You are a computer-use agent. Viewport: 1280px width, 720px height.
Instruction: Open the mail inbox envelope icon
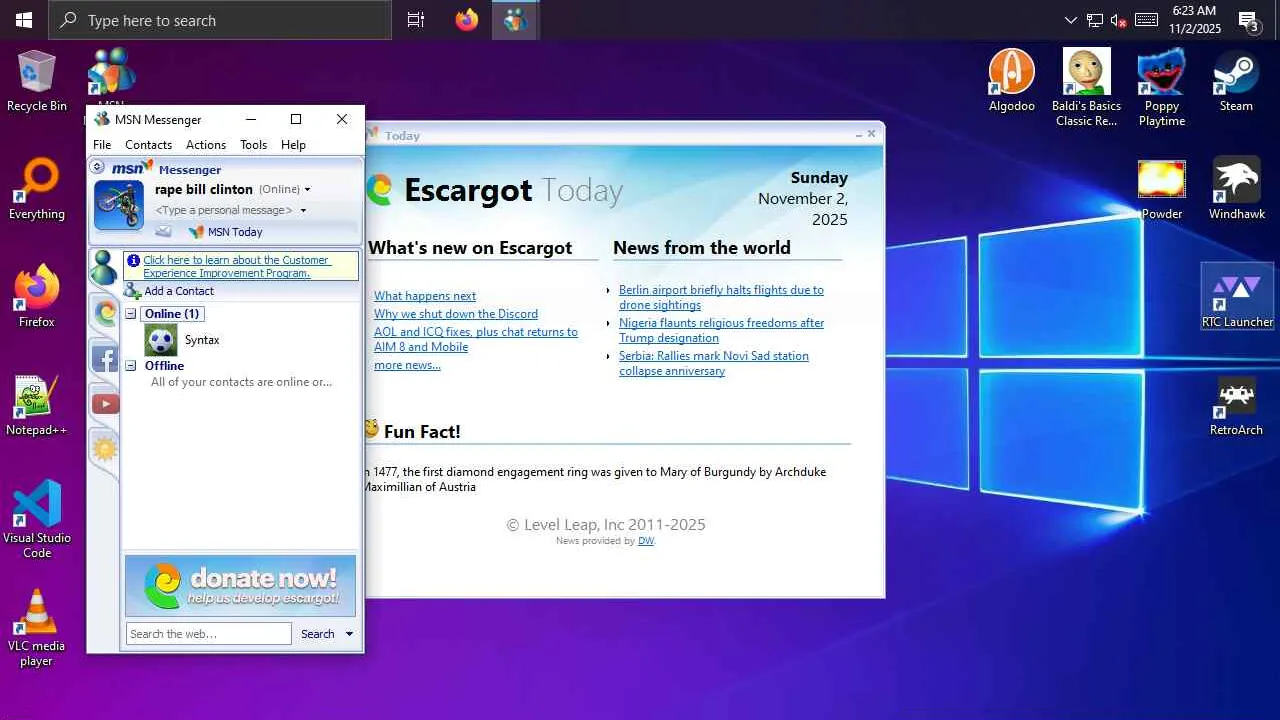coord(163,232)
